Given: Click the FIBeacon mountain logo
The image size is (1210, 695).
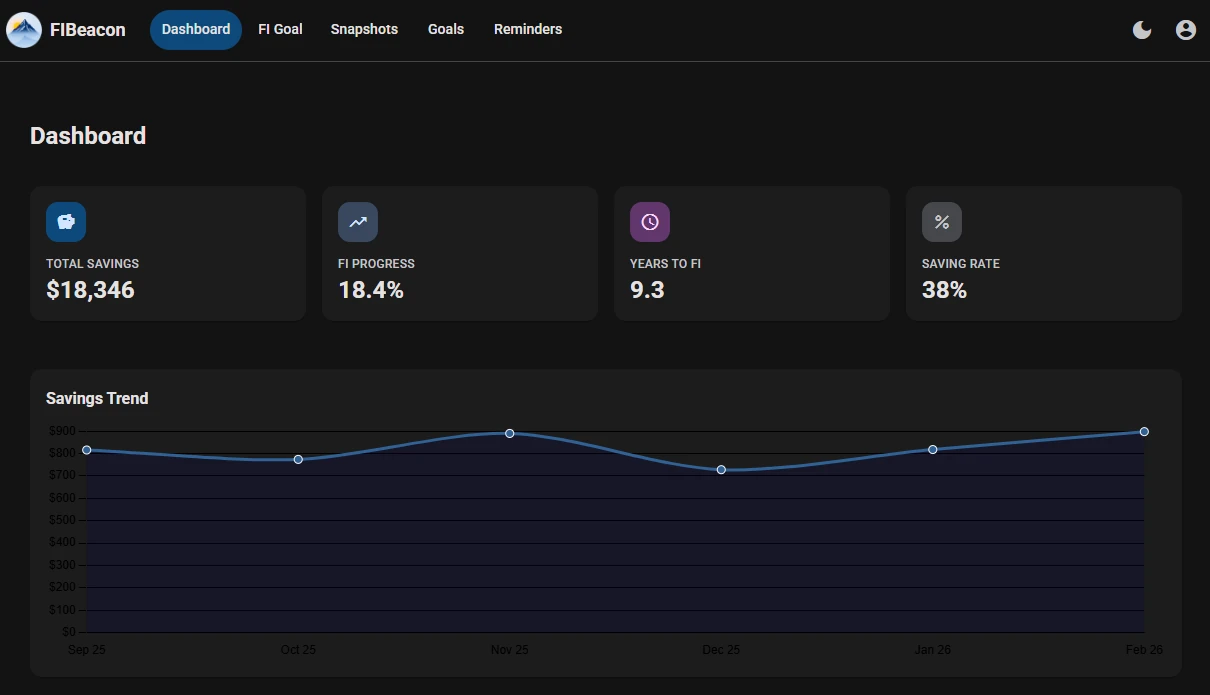Looking at the screenshot, I should pos(24,29).
